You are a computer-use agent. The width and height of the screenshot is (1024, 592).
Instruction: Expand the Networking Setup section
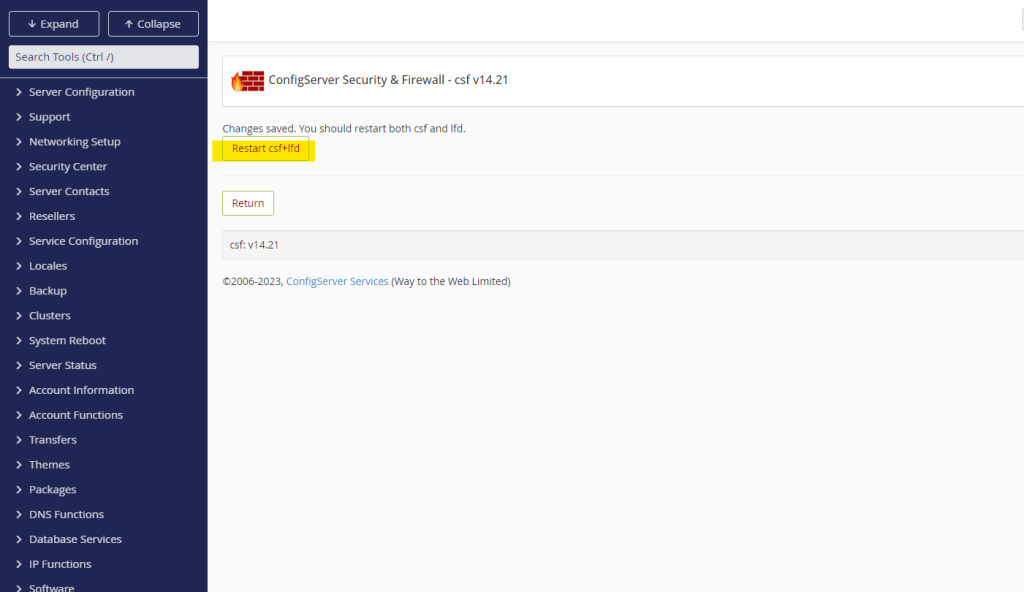pos(74,142)
